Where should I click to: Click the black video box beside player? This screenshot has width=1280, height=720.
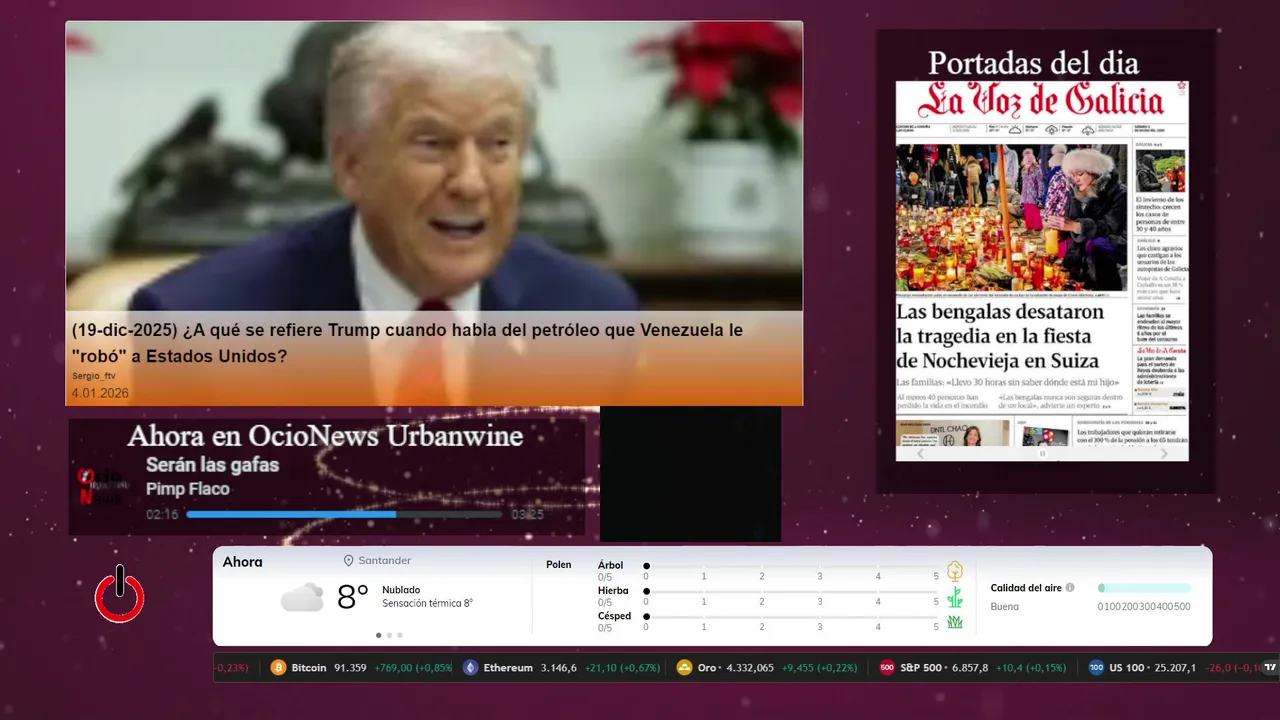tap(690, 474)
